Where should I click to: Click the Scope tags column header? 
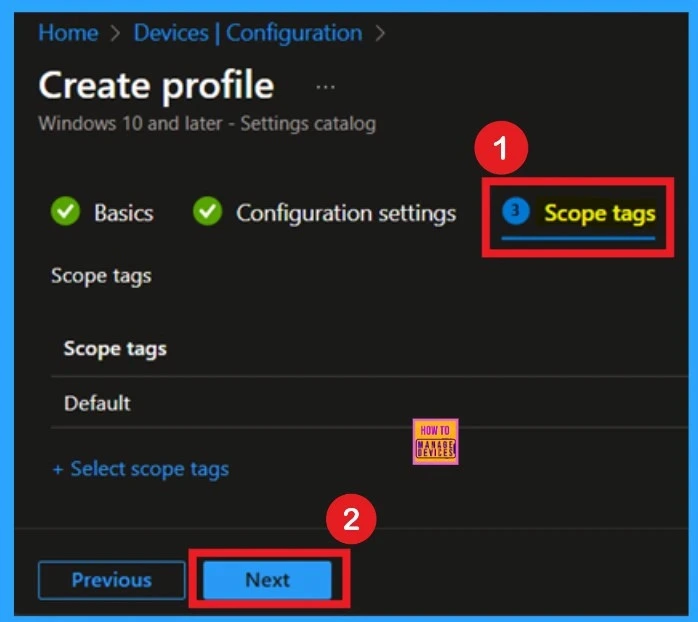coord(115,349)
